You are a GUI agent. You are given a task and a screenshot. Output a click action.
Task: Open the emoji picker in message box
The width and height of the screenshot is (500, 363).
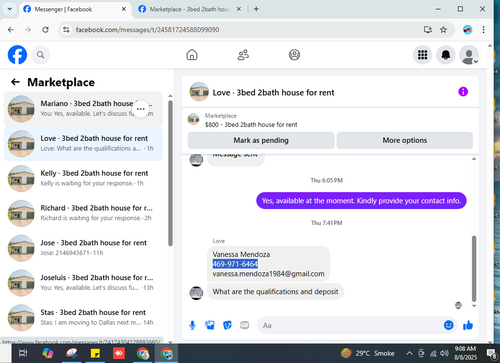pos(449,325)
